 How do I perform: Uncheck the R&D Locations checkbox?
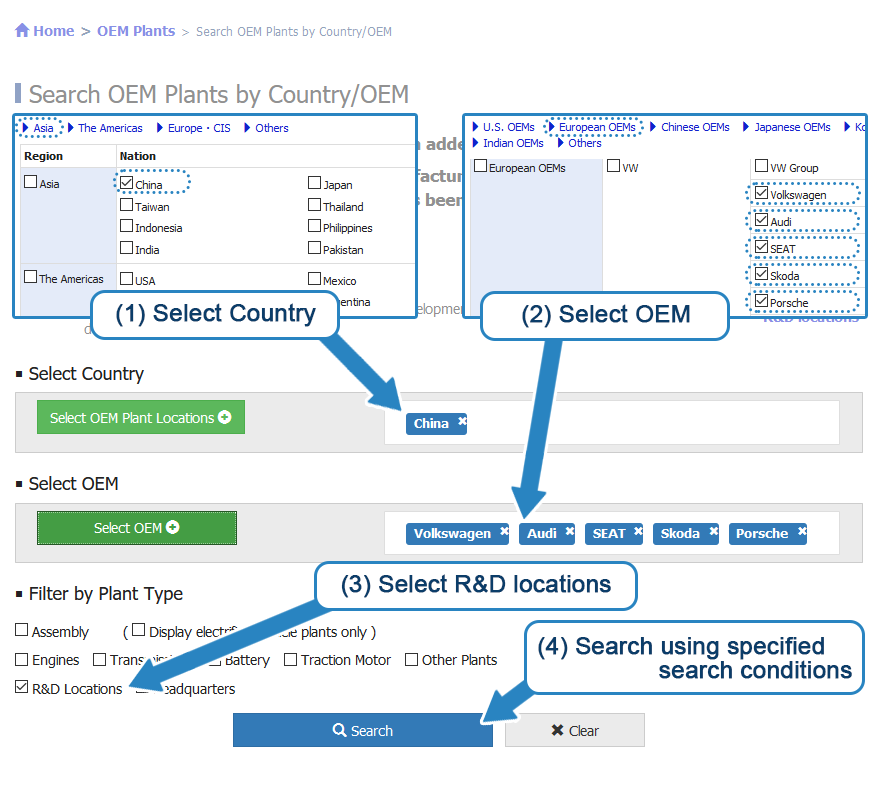point(21,687)
